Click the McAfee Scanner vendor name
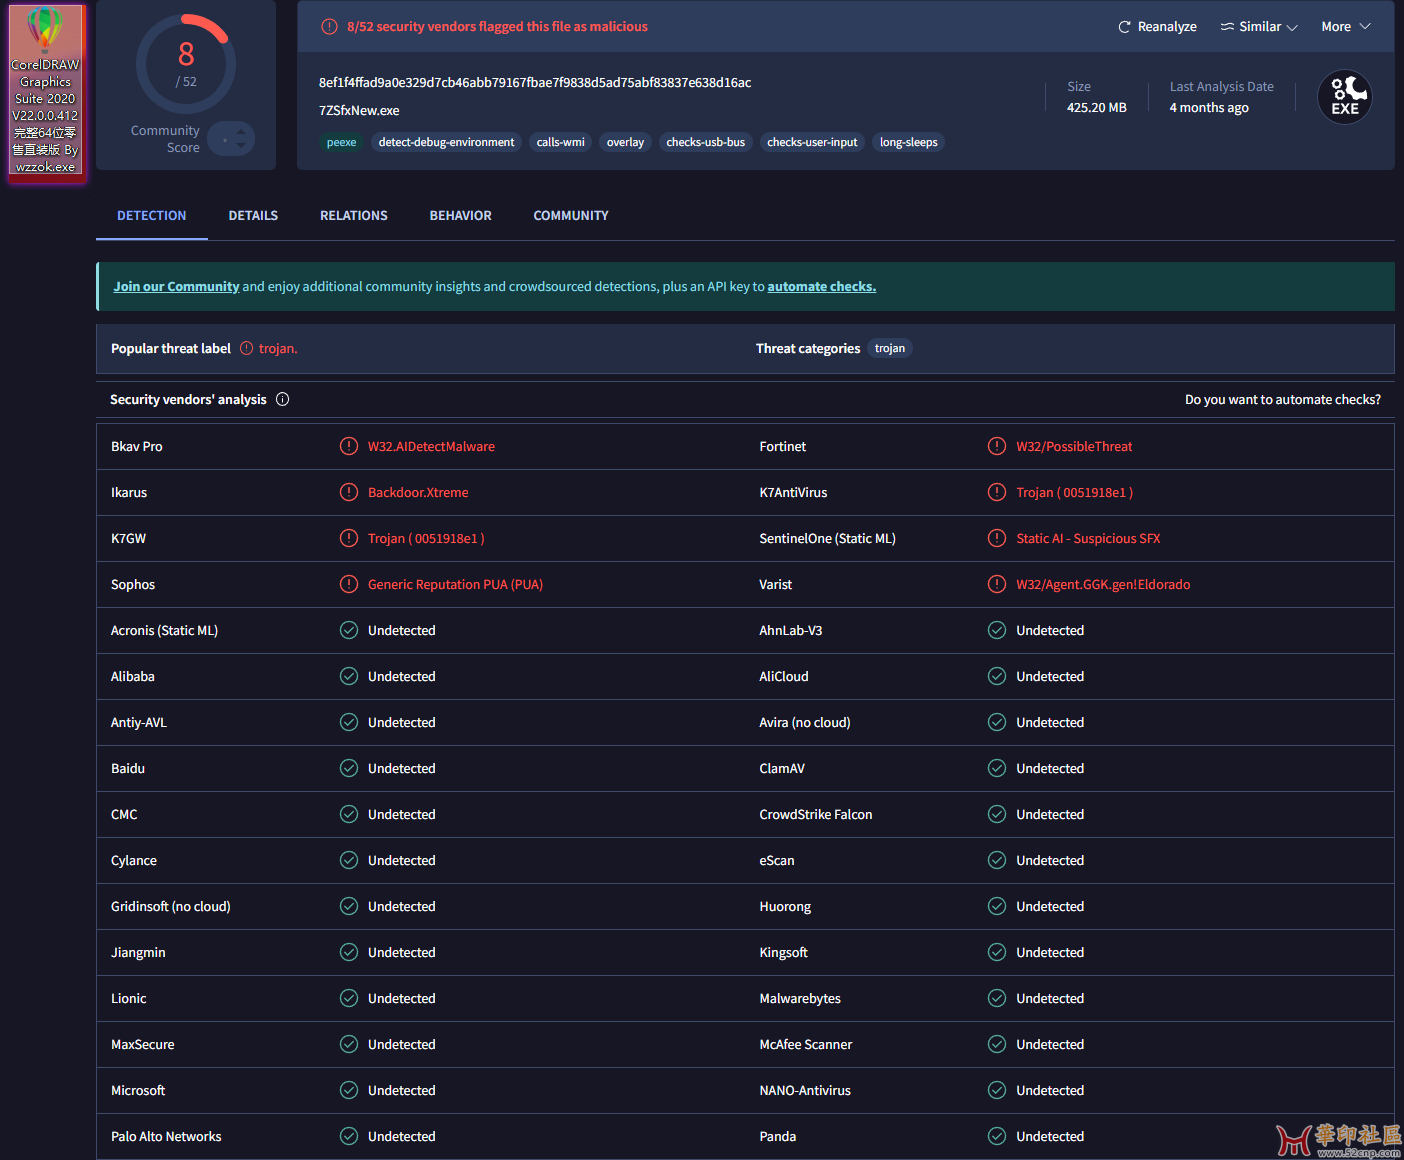Viewport: 1404px width, 1160px height. tap(806, 1044)
